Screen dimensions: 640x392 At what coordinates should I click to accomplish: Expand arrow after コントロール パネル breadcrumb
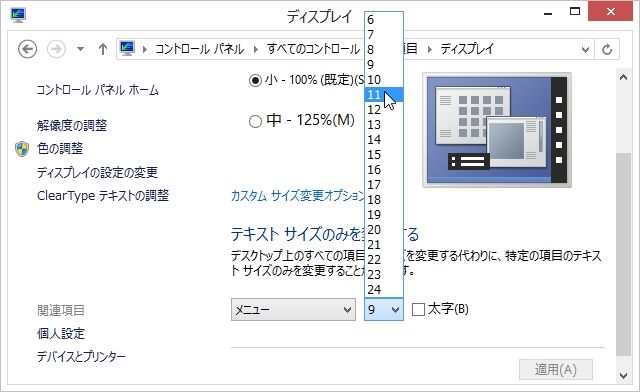256,49
